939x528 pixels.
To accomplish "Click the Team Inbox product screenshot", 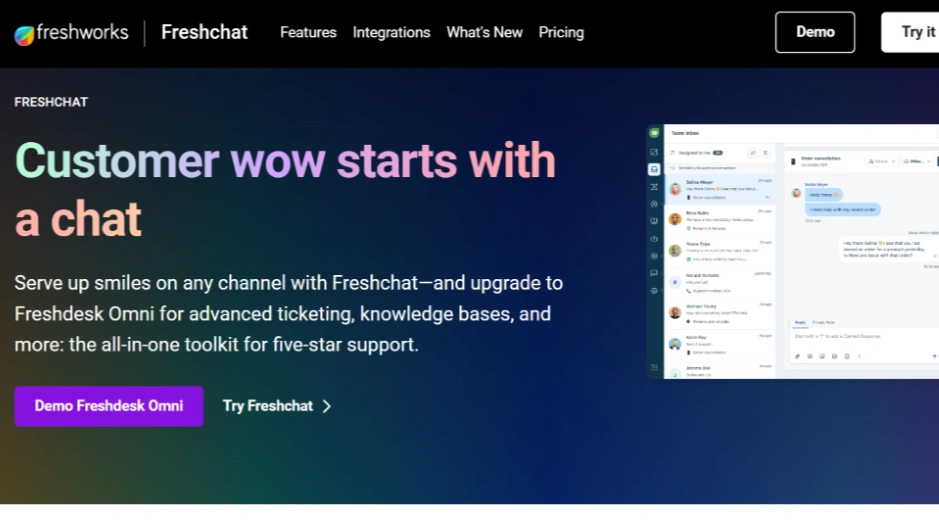I will point(793,251).
